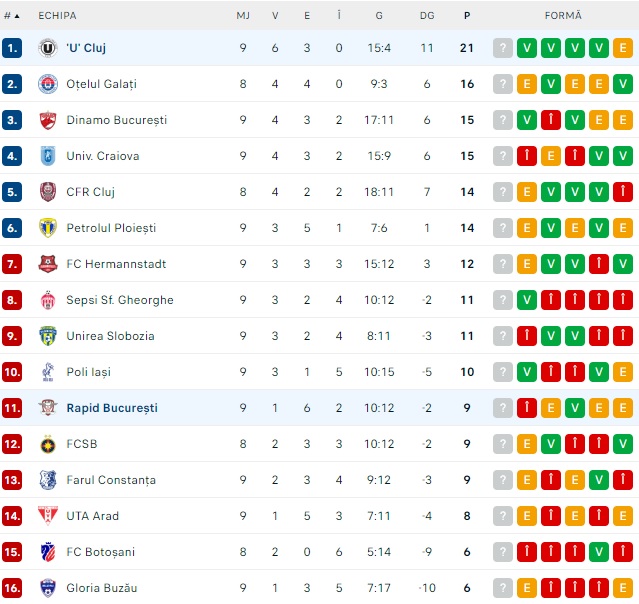Image resolution: width=639 pixels, height=604 pixels.
Task: Click the MJ column header
Action: point(243,16)
